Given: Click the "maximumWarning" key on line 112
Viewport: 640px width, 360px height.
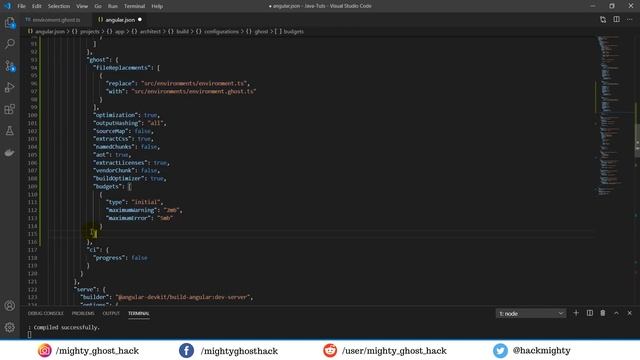Looking at the screenshot, I should [131, 210].
